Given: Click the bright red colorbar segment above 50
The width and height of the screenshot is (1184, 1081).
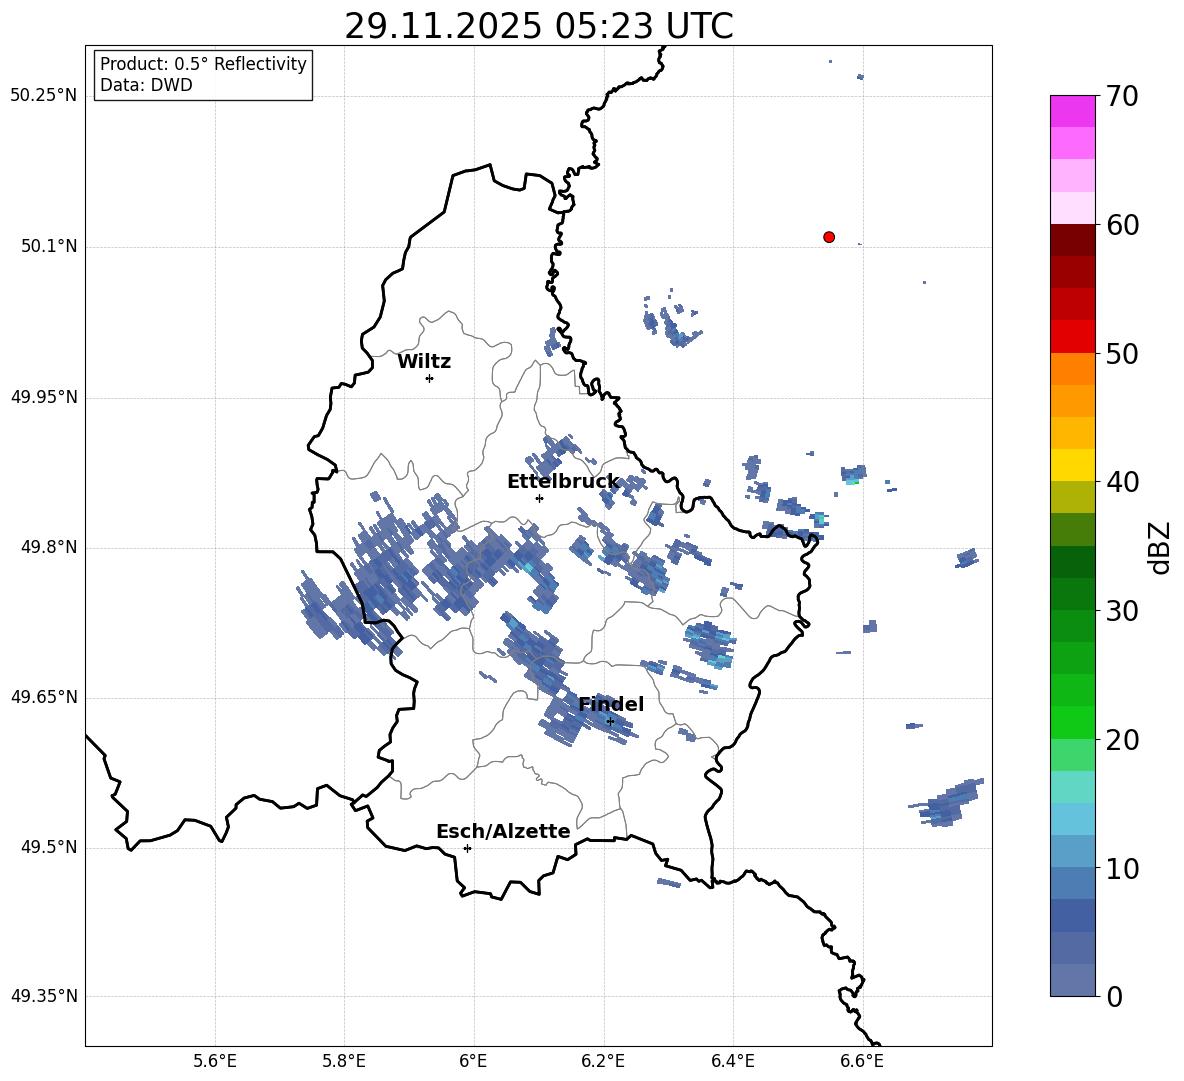Looking at the screenshot, I should coord(1073,337).
